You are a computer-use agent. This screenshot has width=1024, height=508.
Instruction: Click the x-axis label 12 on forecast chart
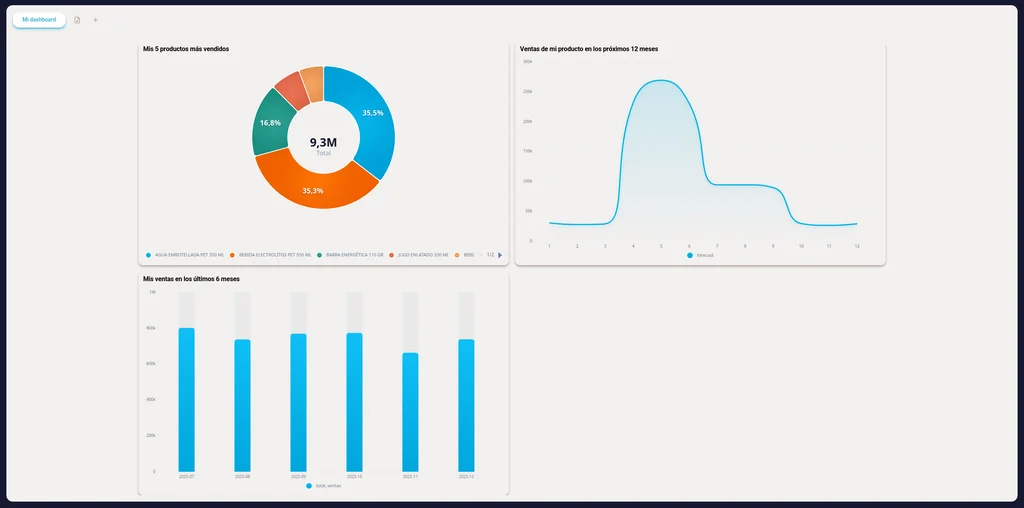coord(857,246)
